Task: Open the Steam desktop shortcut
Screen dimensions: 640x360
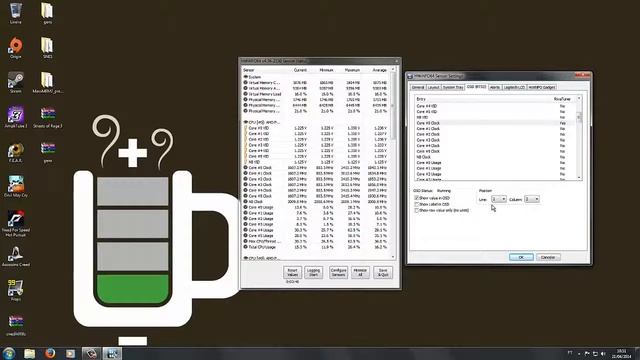Action: tap(16, 82)
